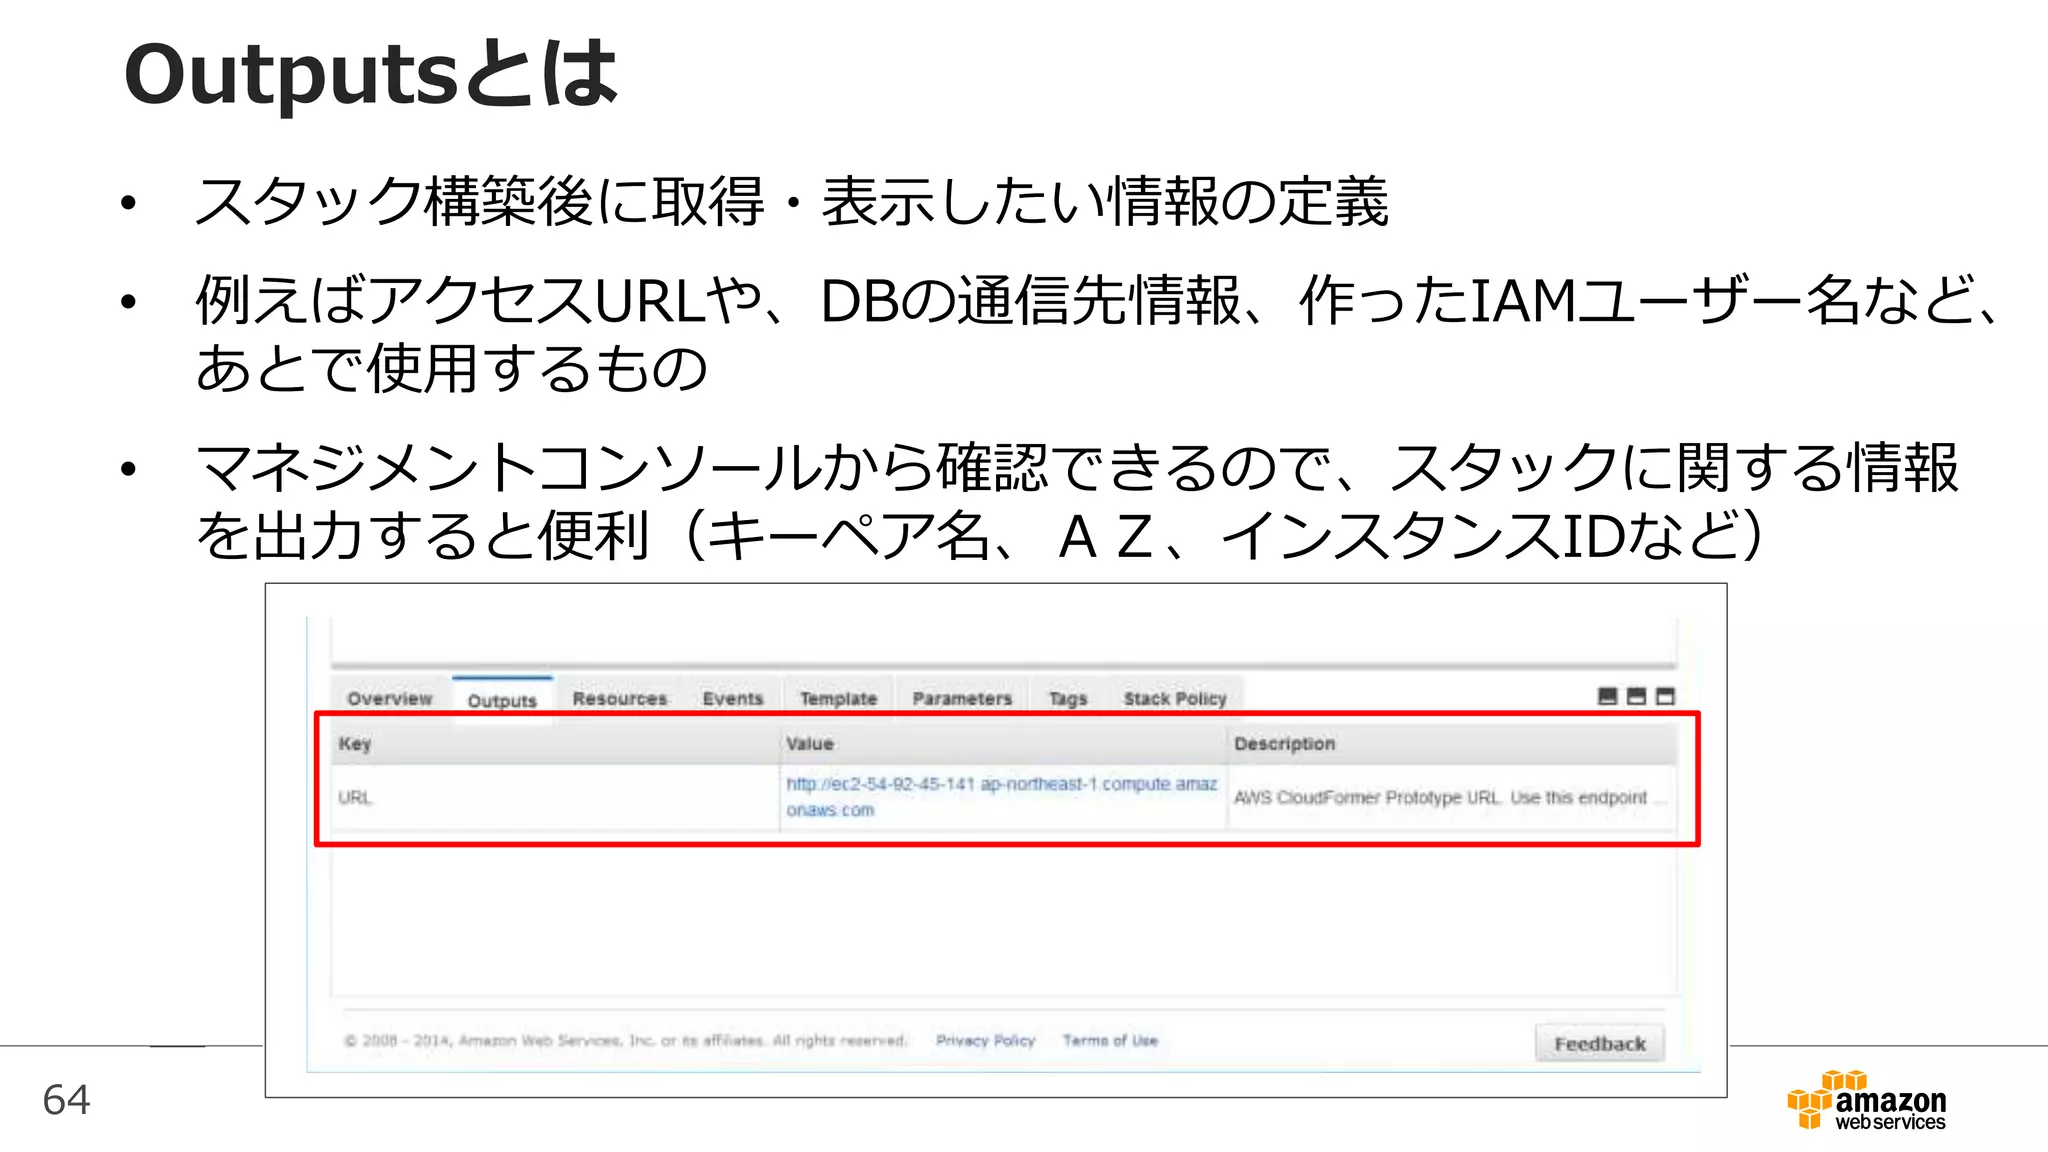The width and height of the screenshot is (2048, 1152).
Task: Click the split pane layout icon
Action: (x=1636, y=696)
